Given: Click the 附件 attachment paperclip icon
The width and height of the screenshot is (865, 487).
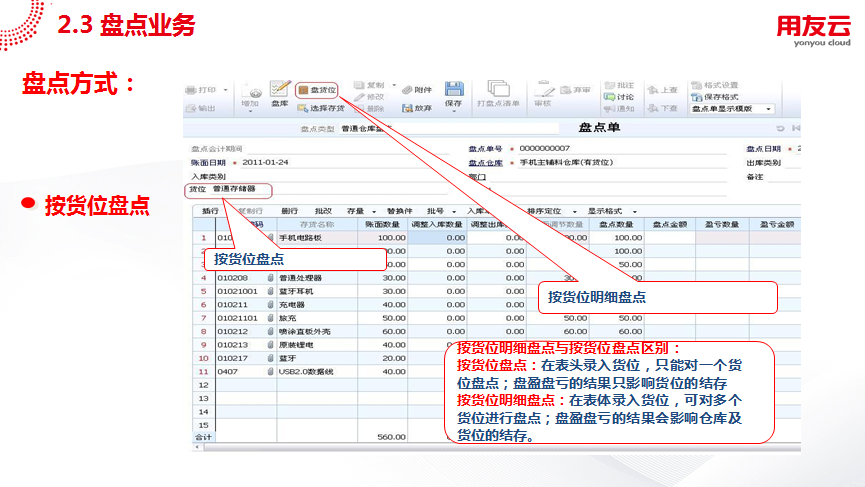Looking at the screenshot, I should [x=407, y=89].
